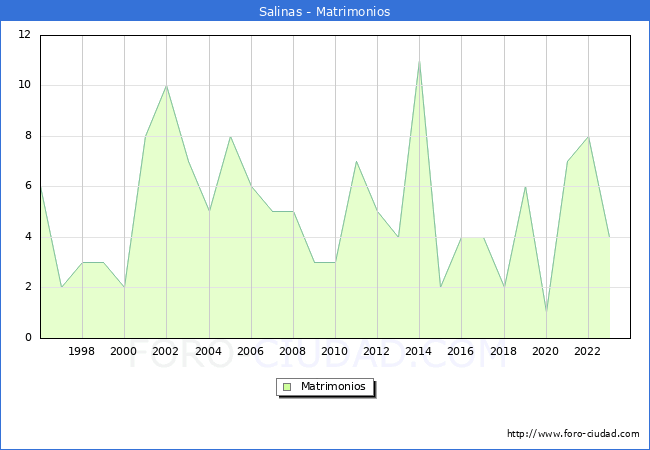Screen dimensions: 650x450
Task: Click the Salinas - Matrimonios chart title
Action: tap(325, 11)
